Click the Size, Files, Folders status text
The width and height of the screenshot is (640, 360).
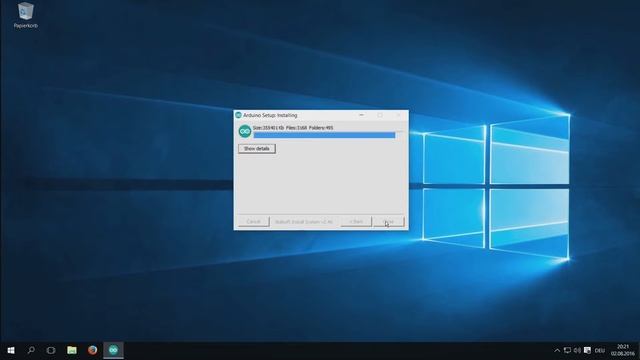point(293,128)
